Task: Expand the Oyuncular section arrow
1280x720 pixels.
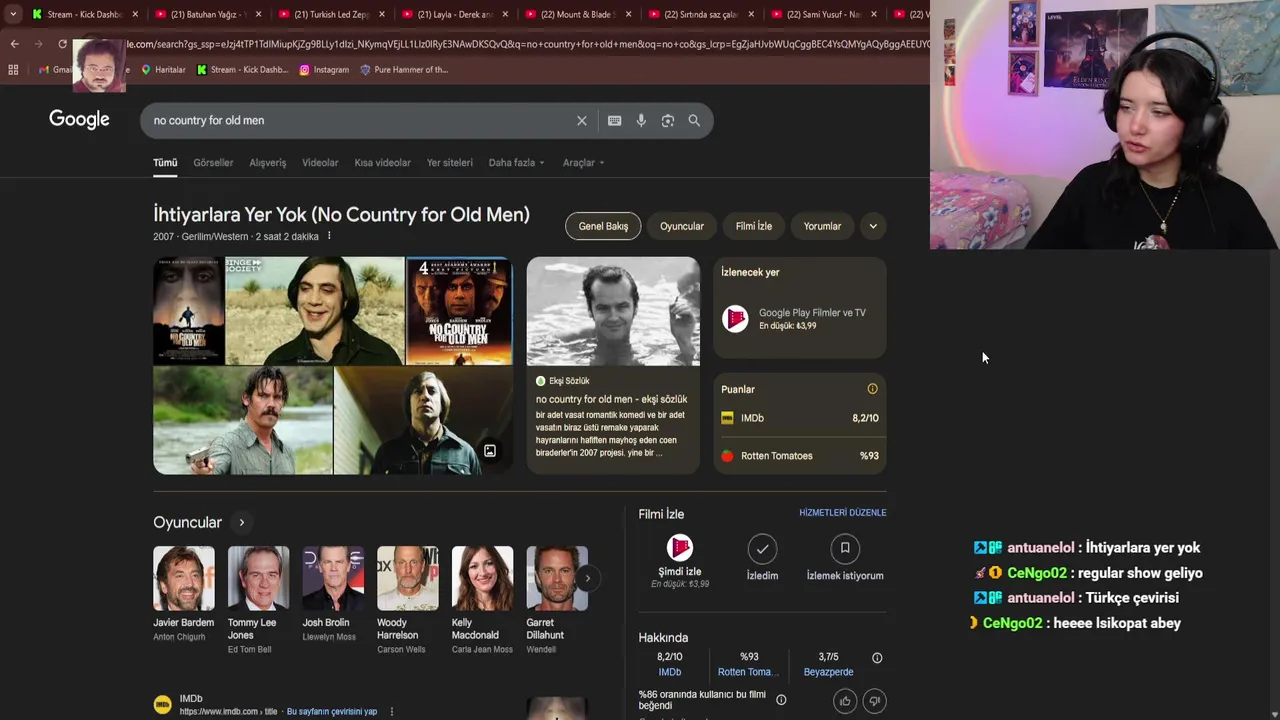Action: coord(241,523)
